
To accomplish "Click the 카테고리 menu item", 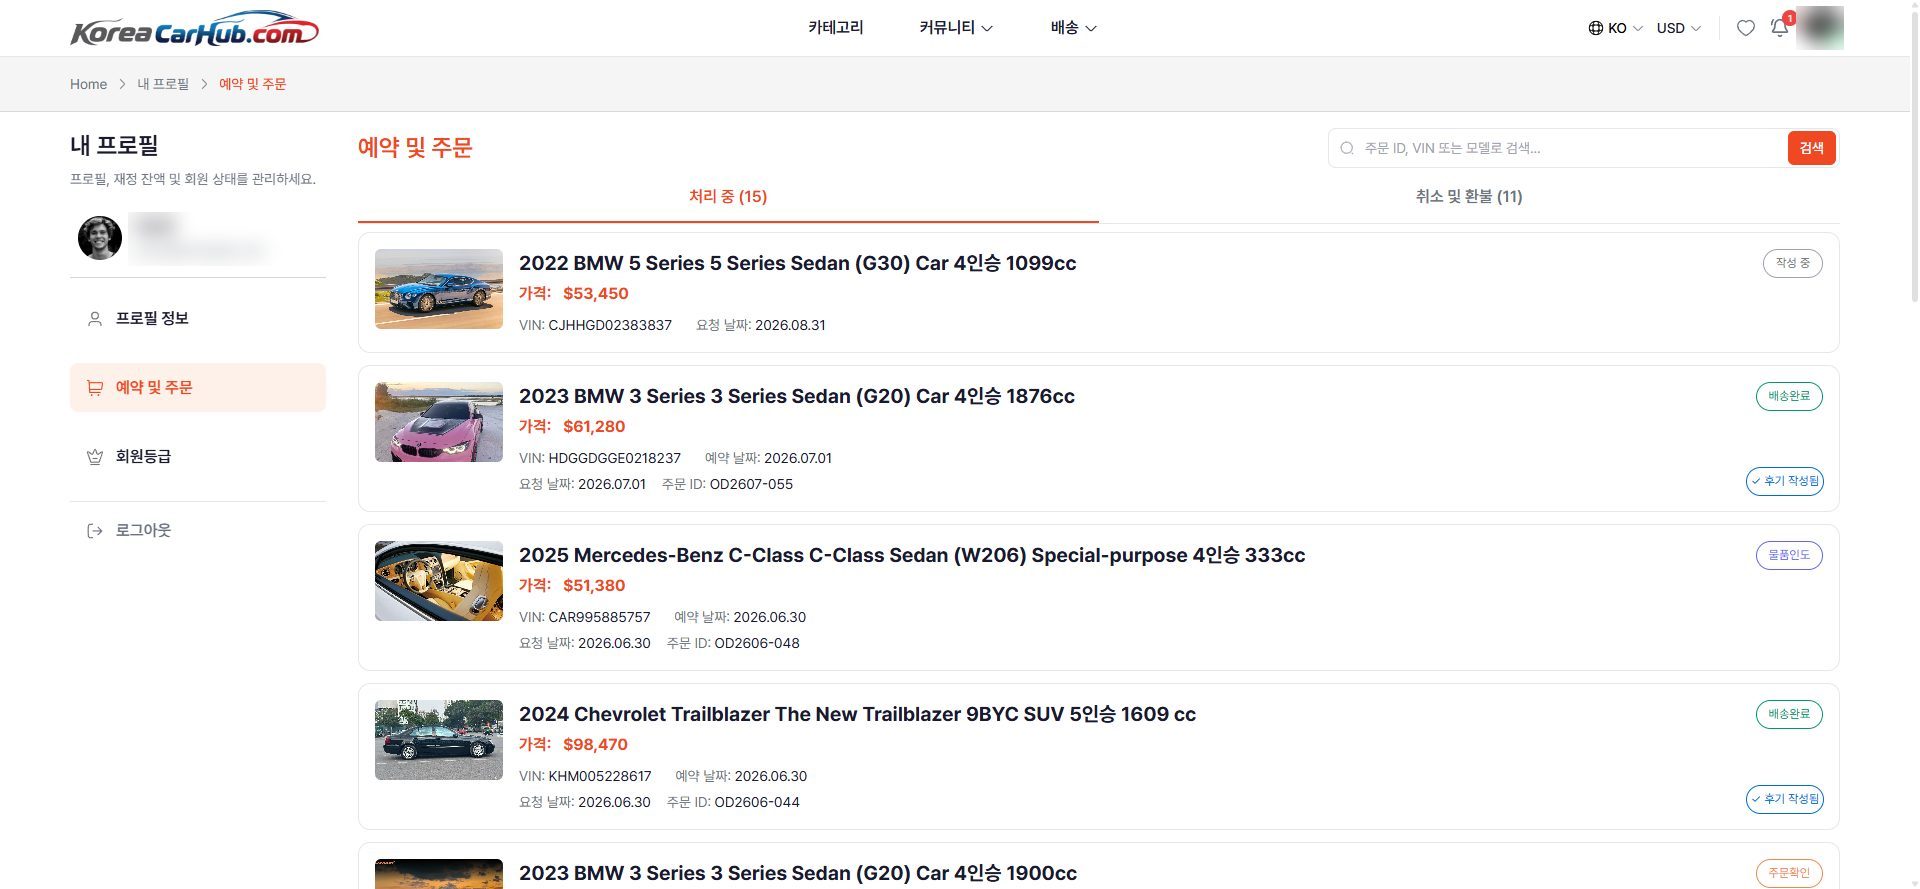I will click(x=836, y=28).
